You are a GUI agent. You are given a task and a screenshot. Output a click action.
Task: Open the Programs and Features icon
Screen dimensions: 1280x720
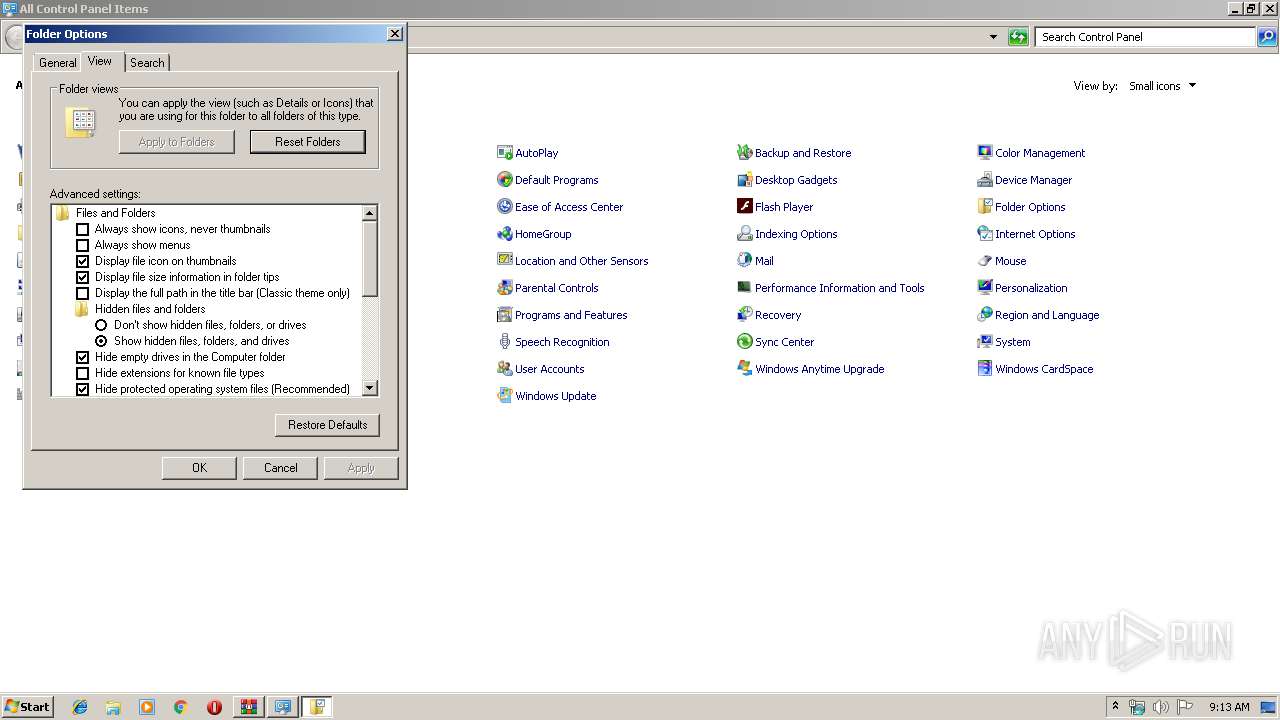[562, 315]
